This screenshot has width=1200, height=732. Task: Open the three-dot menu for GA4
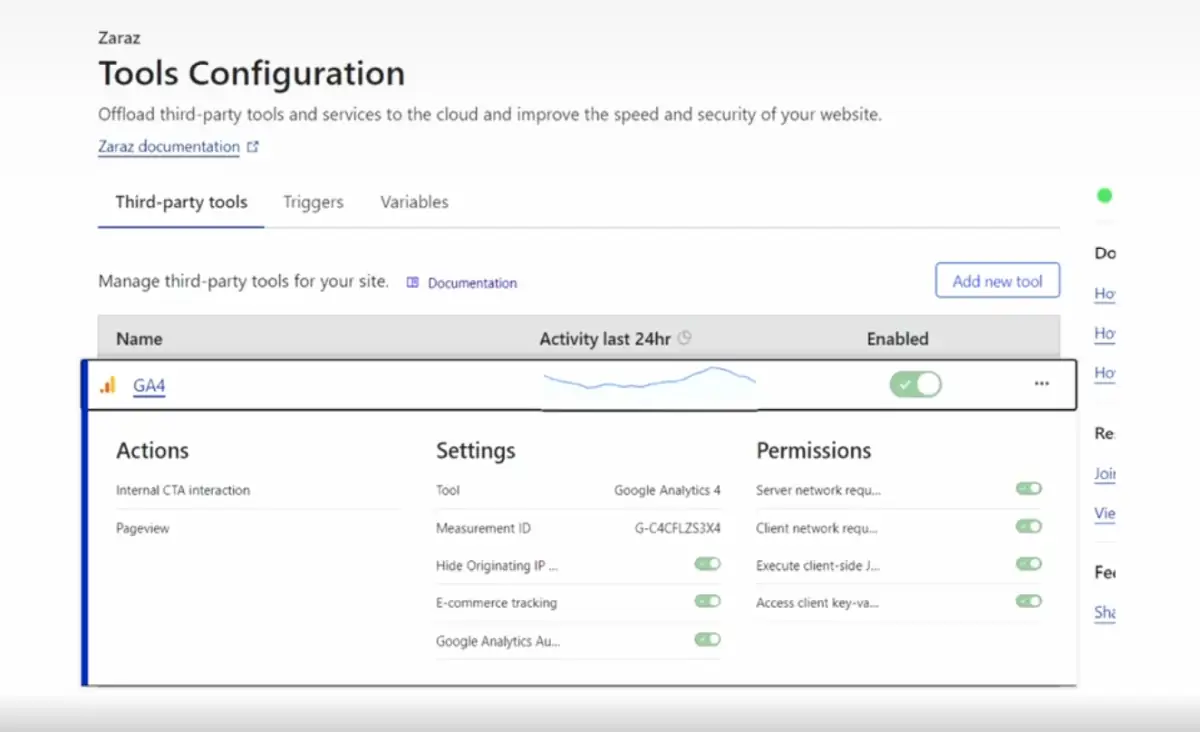pyautogui.click(x=1041, y=384)
